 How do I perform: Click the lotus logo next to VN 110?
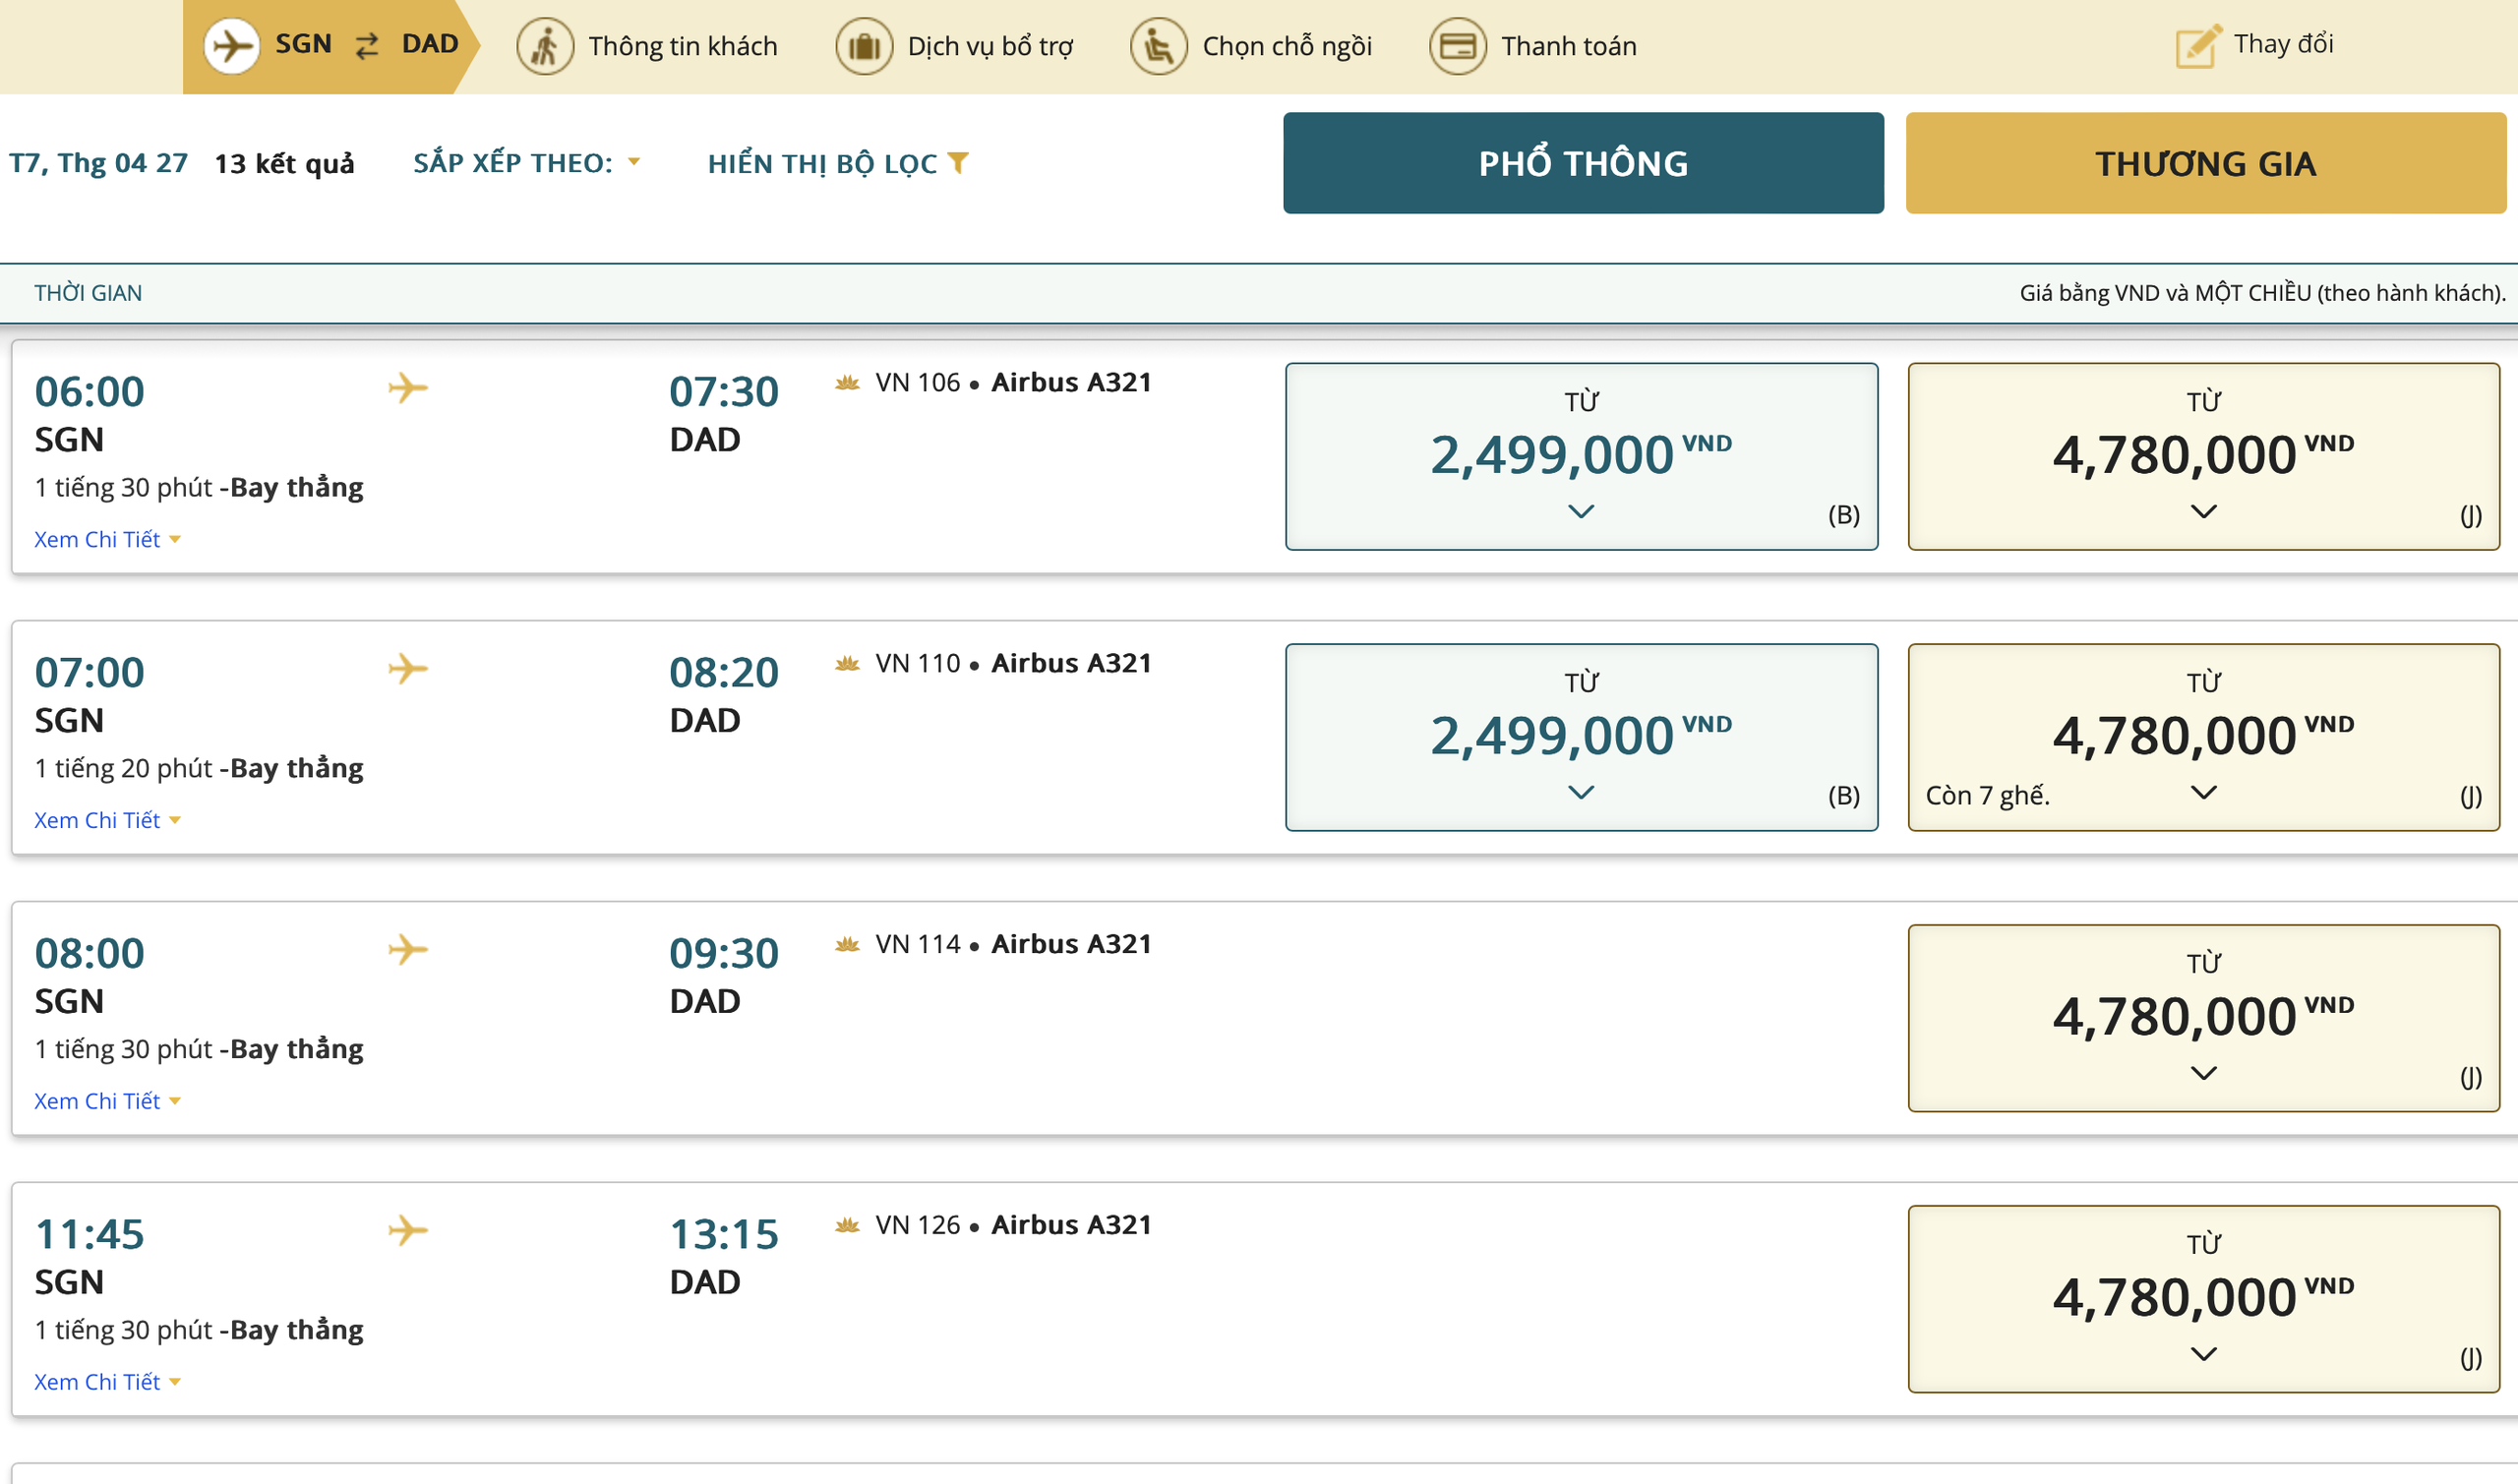(x=848, y=663)
